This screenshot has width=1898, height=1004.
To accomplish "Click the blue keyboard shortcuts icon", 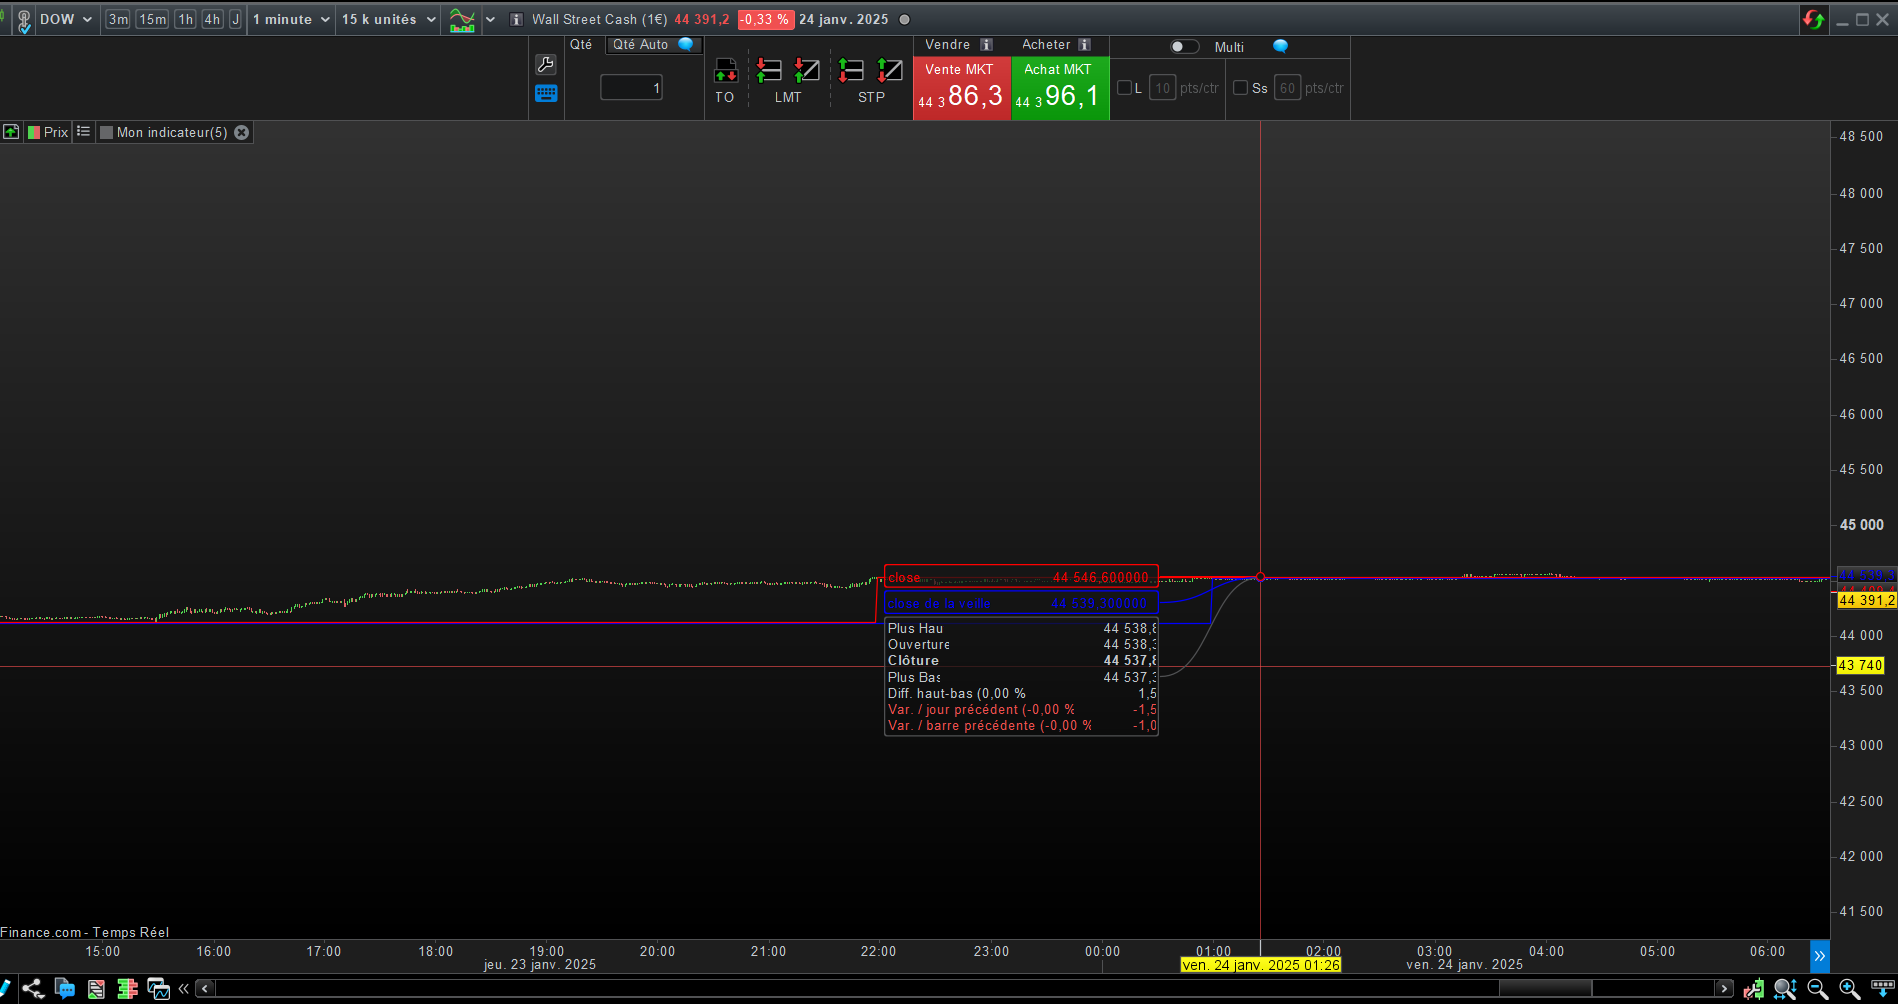I will pyautogui.click(x=546, y=93).
